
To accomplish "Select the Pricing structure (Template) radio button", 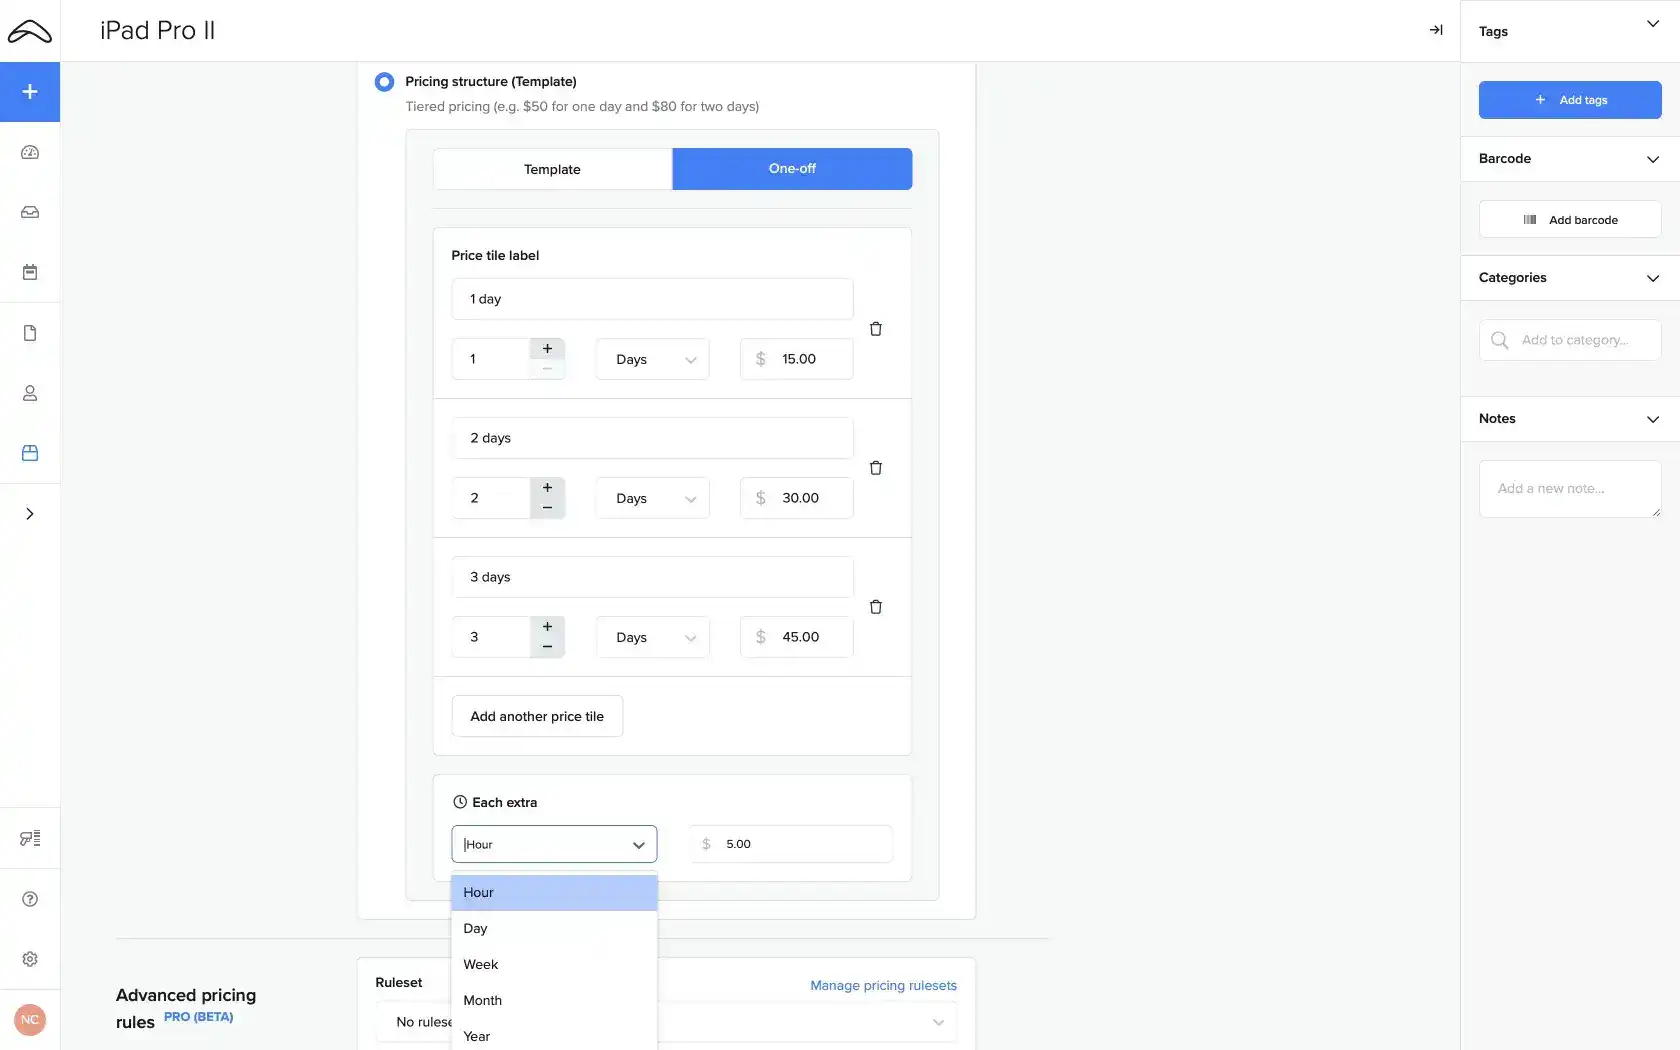I will (x=384, y=82).
